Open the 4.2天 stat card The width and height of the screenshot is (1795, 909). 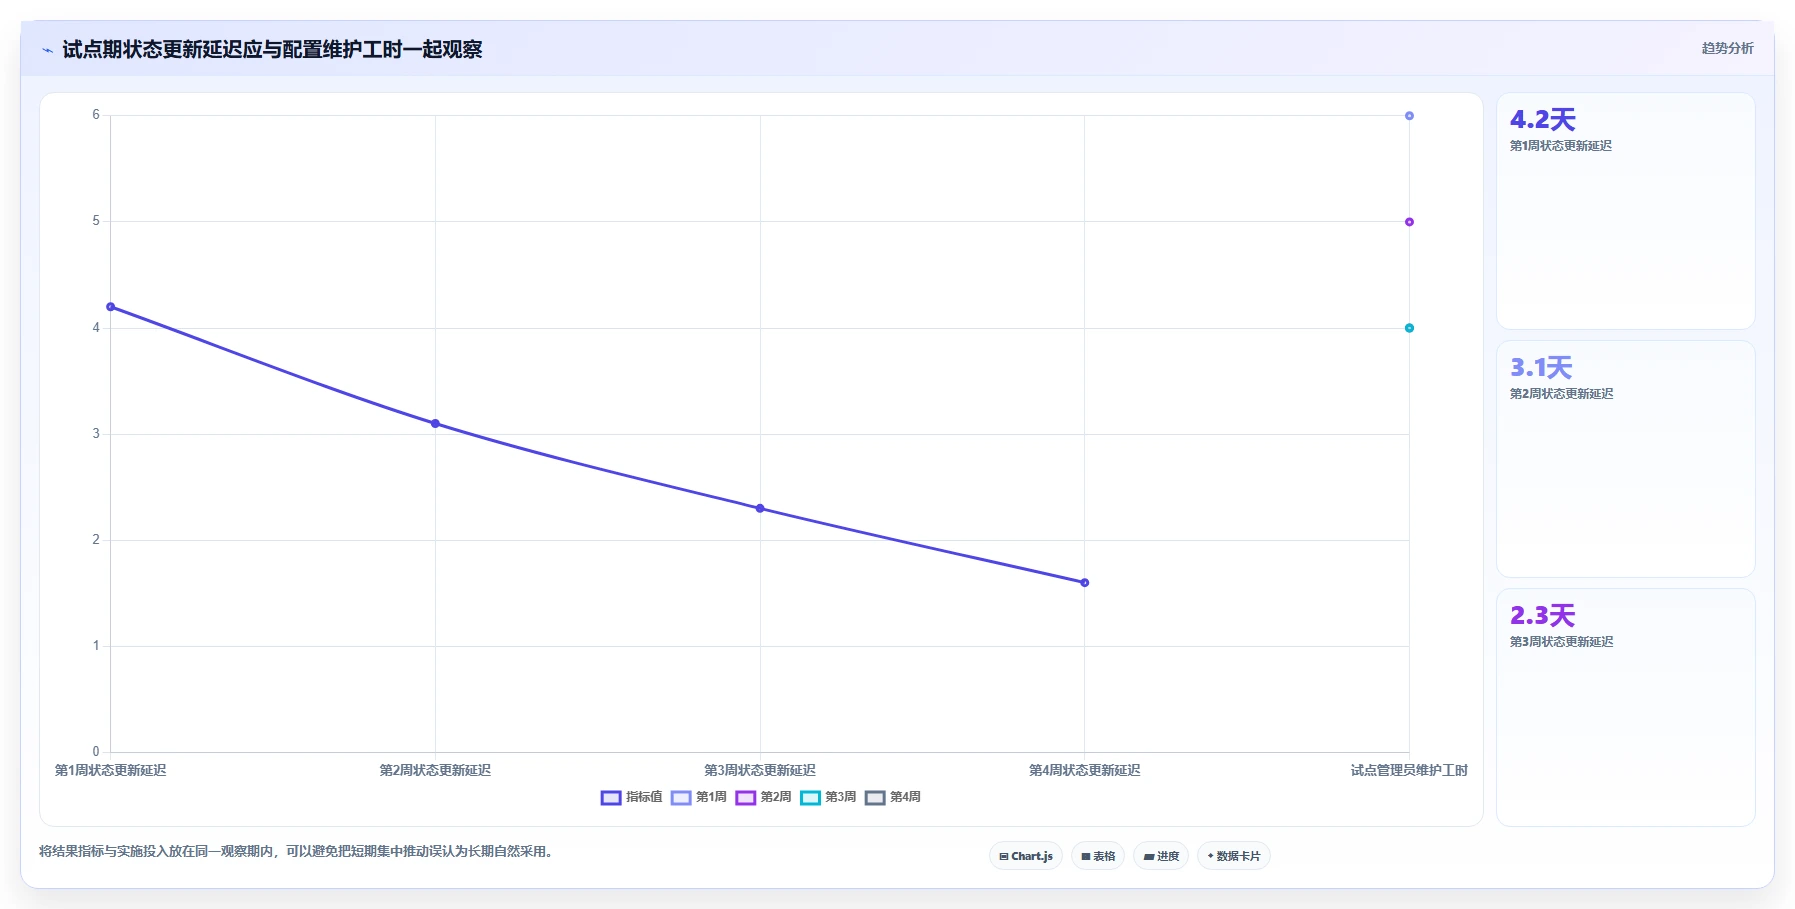pyautogui.click(x=1625, y=211)
